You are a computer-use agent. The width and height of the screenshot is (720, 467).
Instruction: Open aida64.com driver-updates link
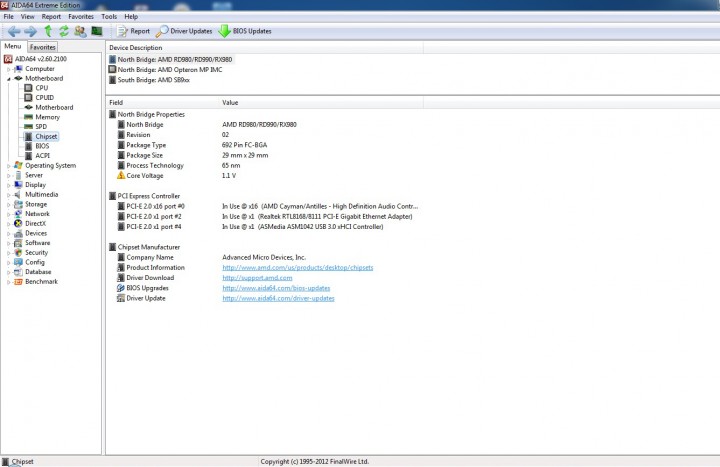[278, 298]
